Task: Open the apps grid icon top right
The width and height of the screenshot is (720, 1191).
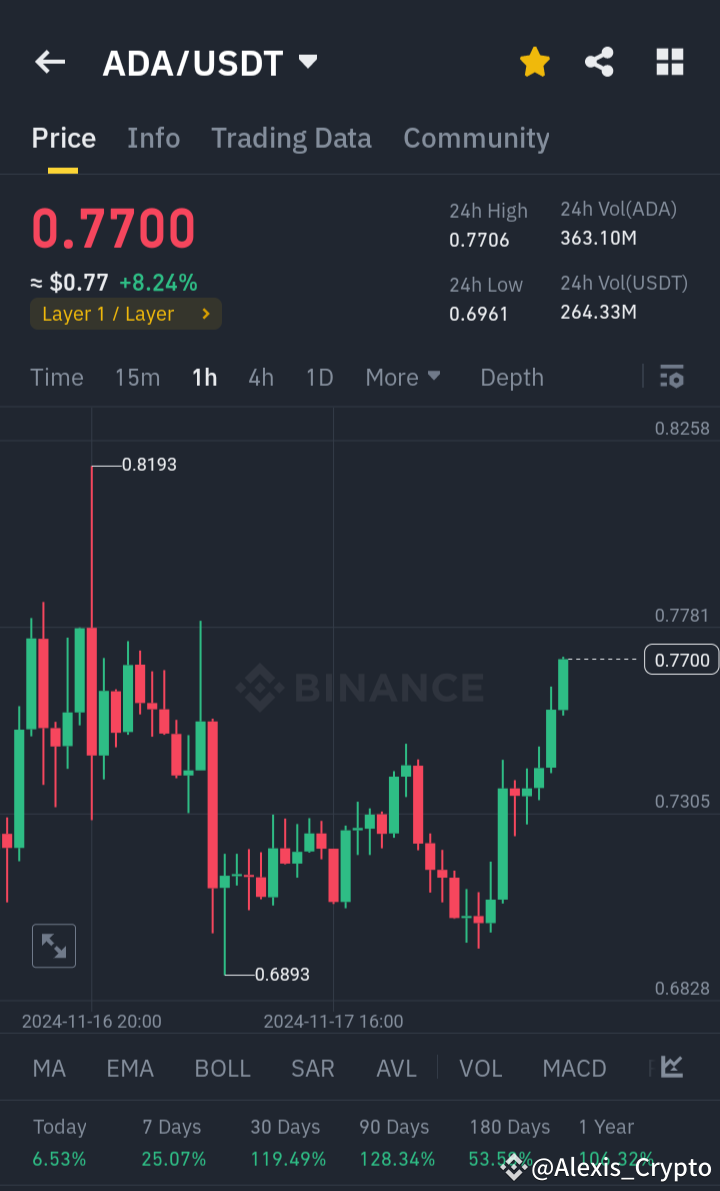Action: pos(669,62)
